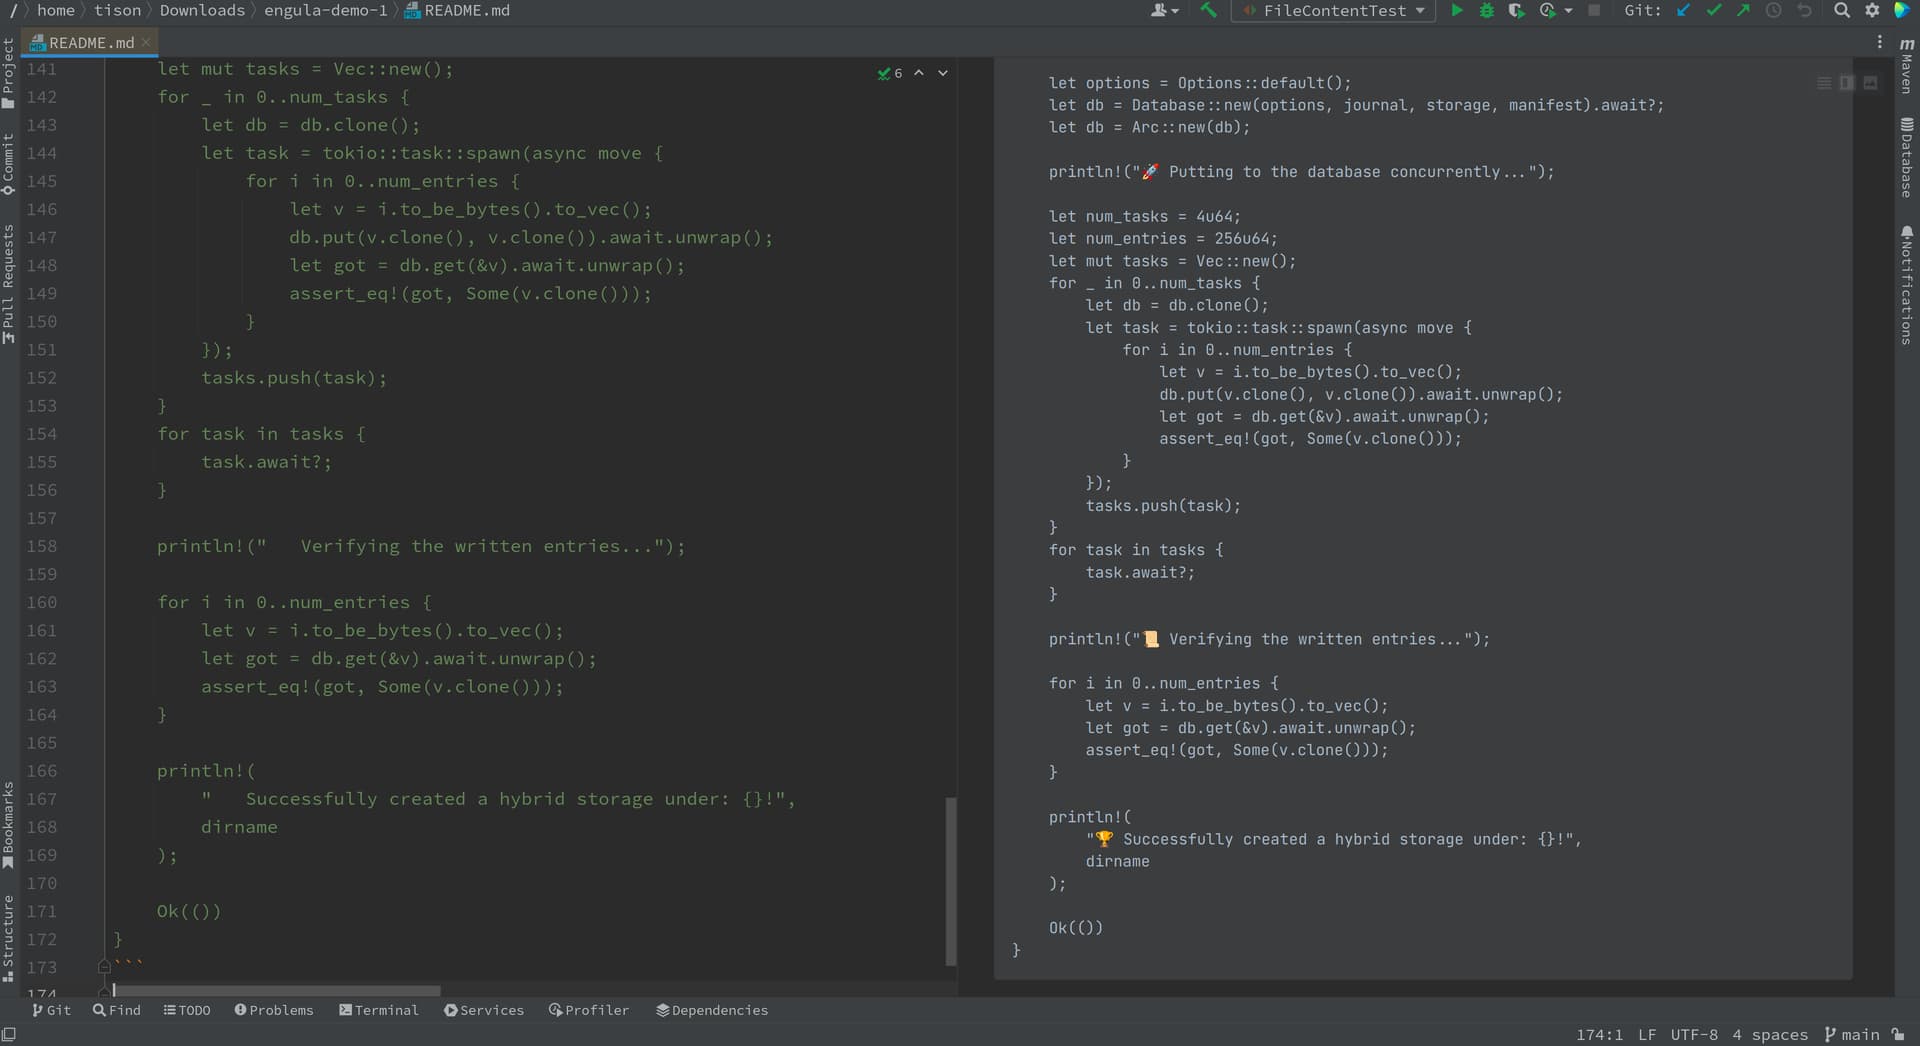The width and height of the screenshot is (1920, 1046).
Task: Select the README.md editor tab
Action: 90,42
